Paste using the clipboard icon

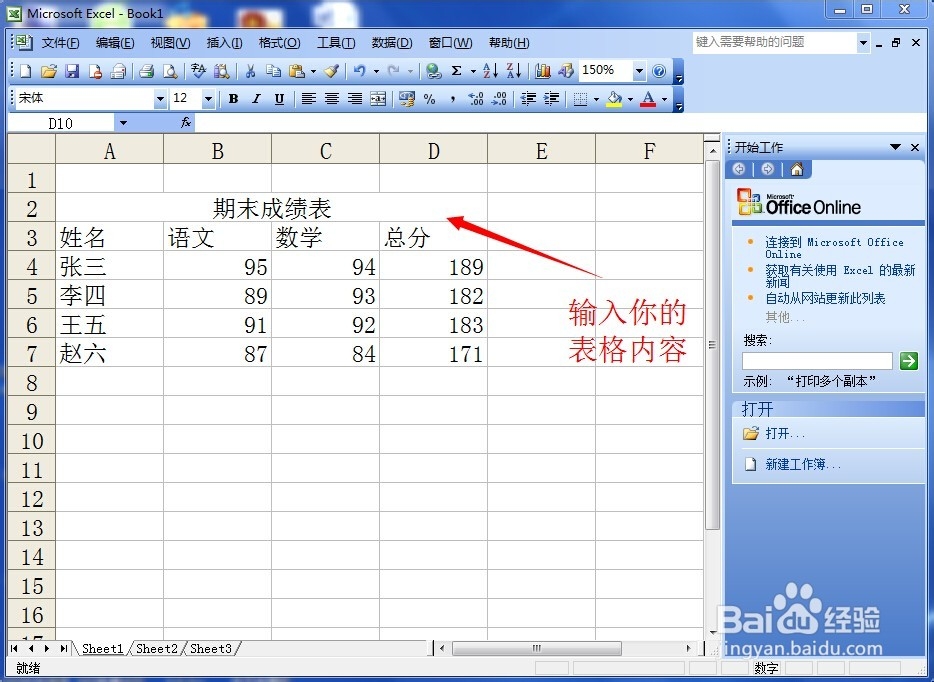tap(297, 71)
